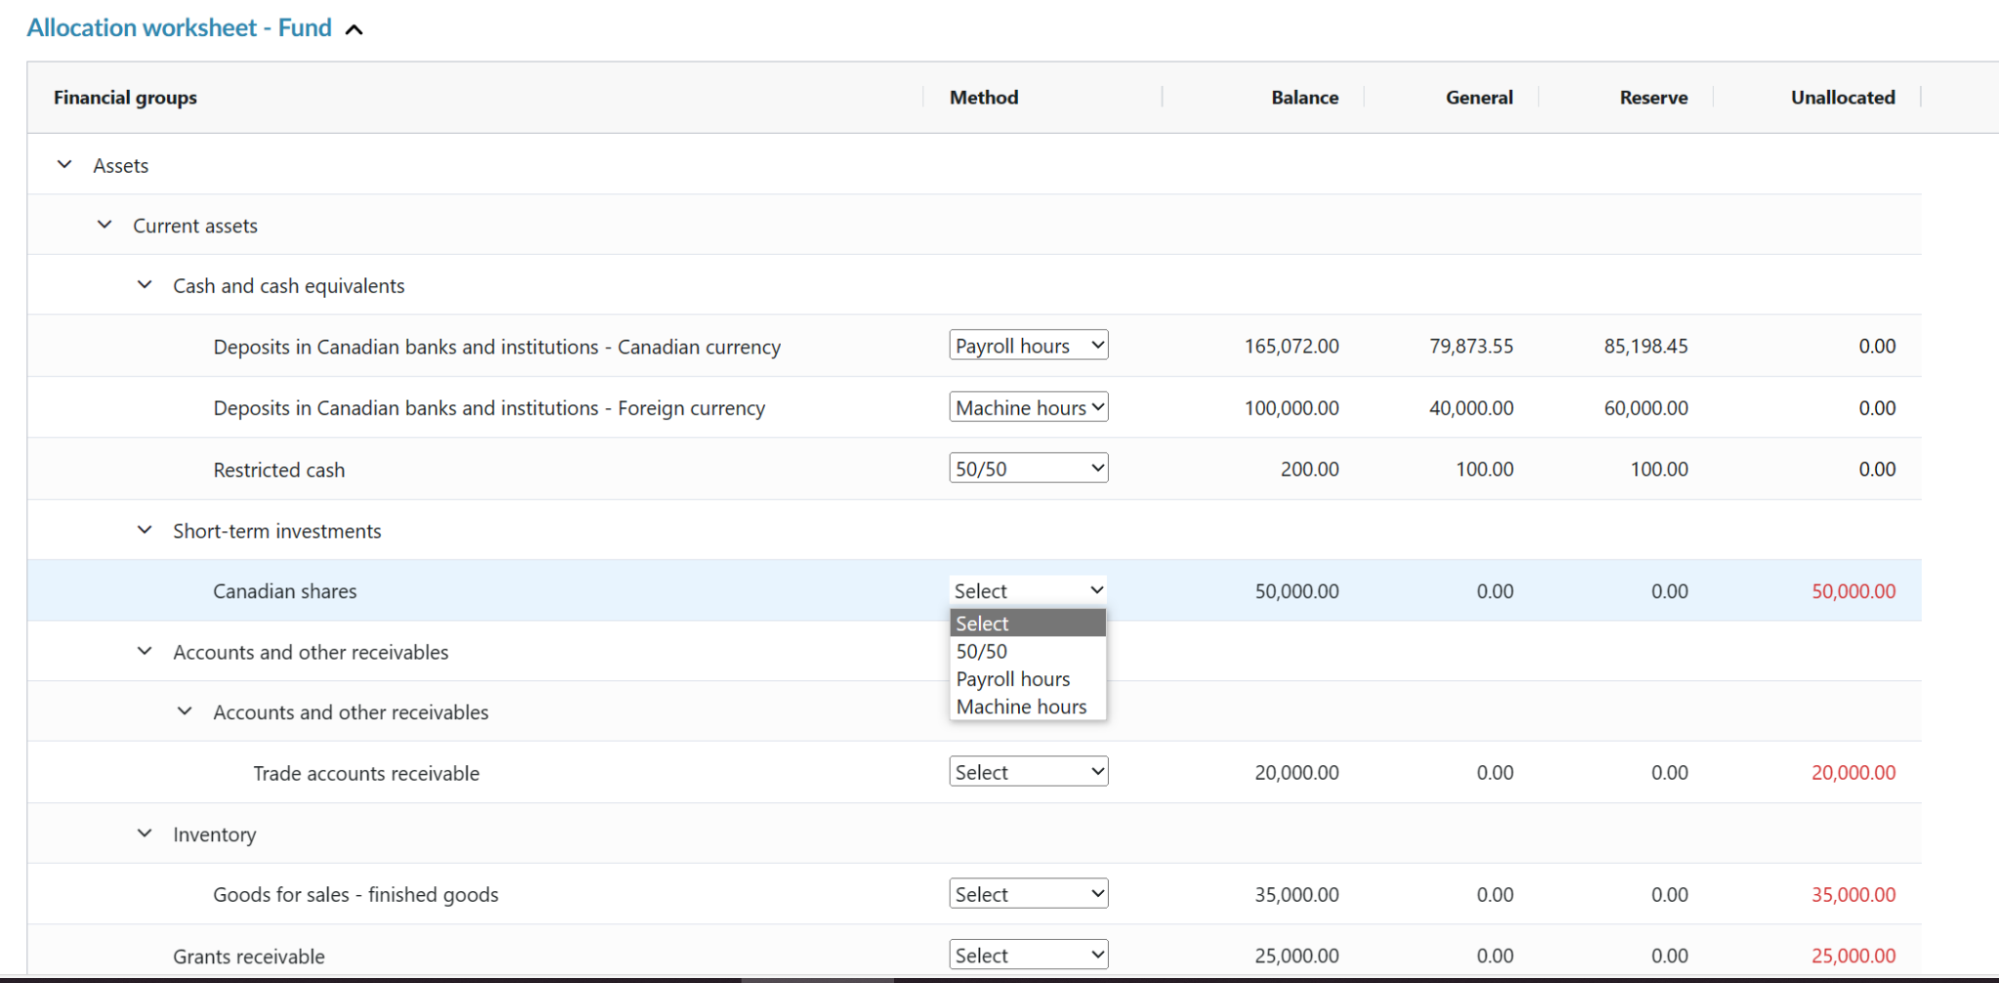
Task: Change Payroll hours method for Canadian currency deposits
Action: pos(1028,345)
